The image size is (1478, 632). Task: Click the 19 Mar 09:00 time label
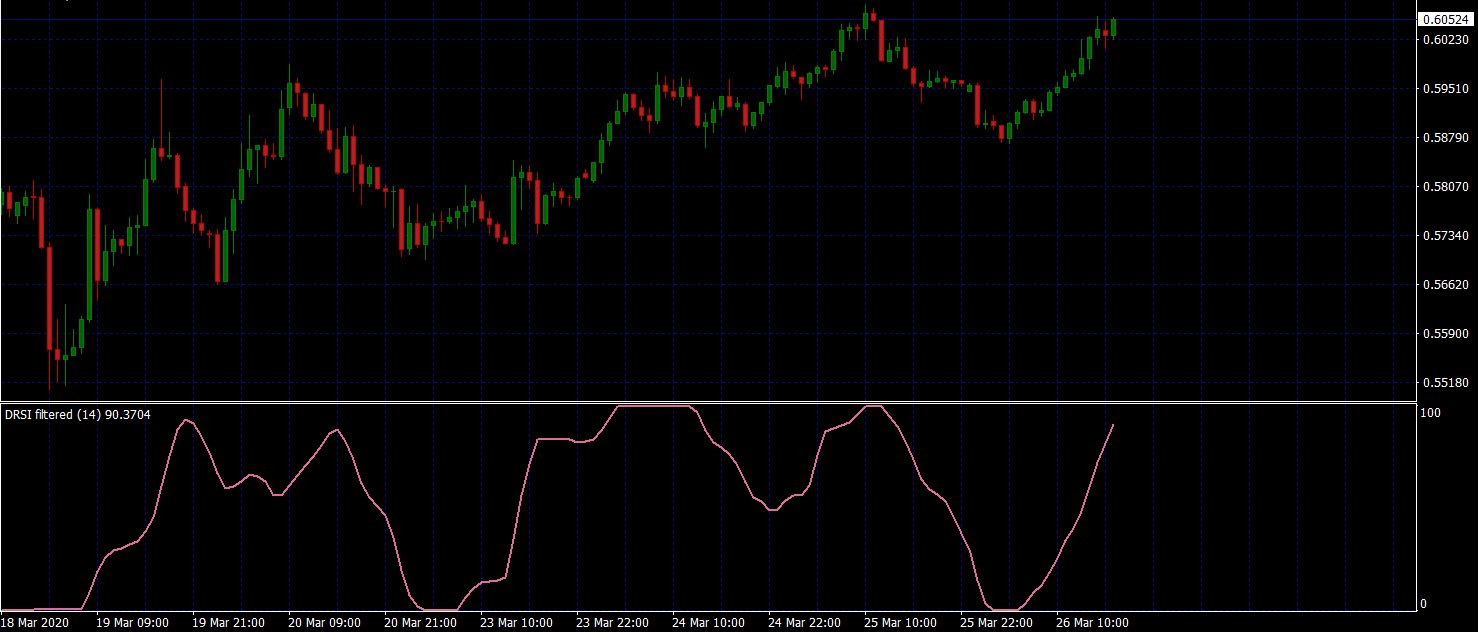coord(133,623)
